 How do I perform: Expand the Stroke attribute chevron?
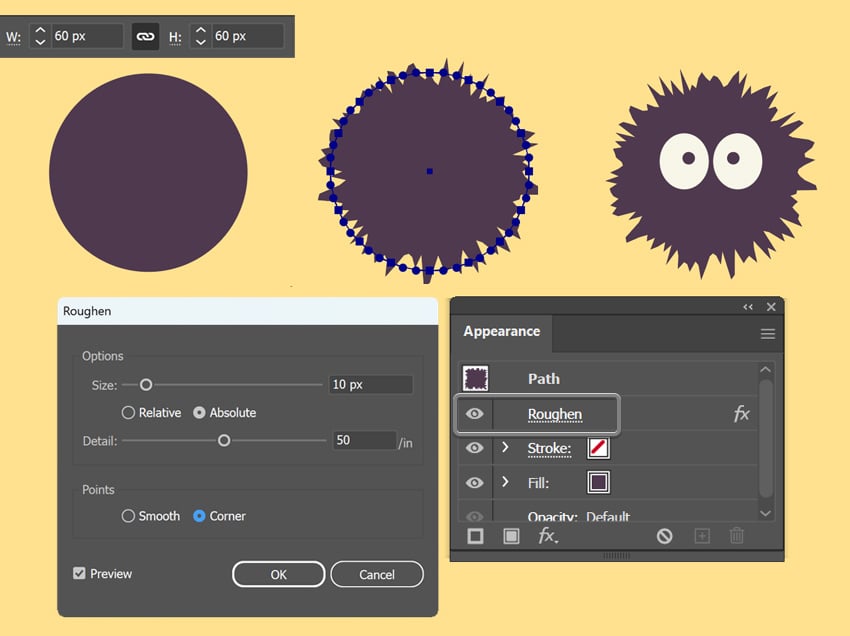pyautogui.click(x=505, y=448)
